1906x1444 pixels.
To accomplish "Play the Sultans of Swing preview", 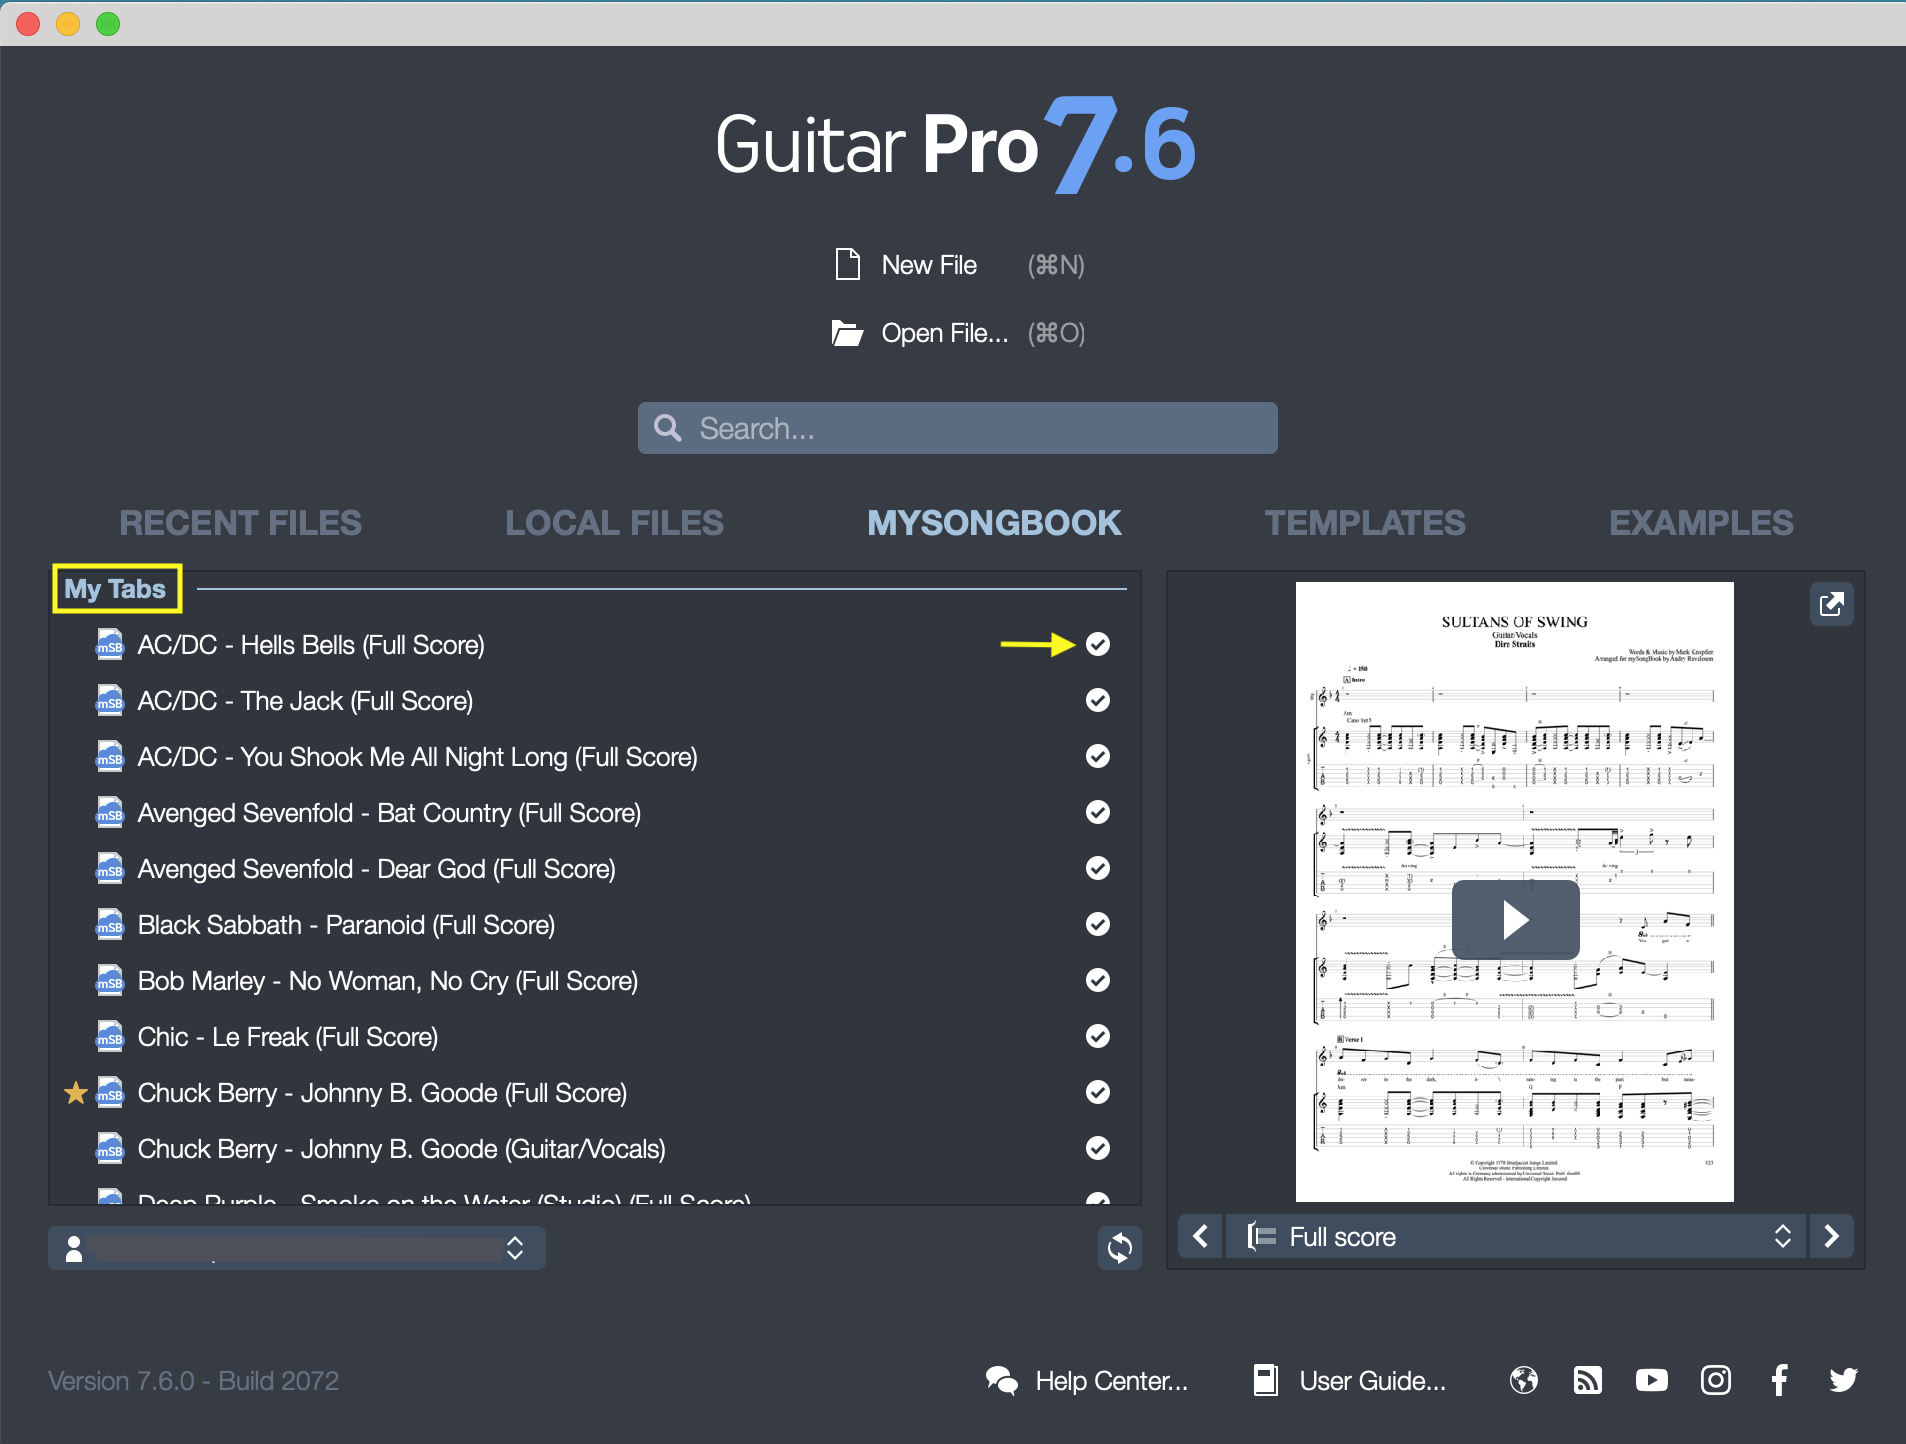I will (1515, 920).
